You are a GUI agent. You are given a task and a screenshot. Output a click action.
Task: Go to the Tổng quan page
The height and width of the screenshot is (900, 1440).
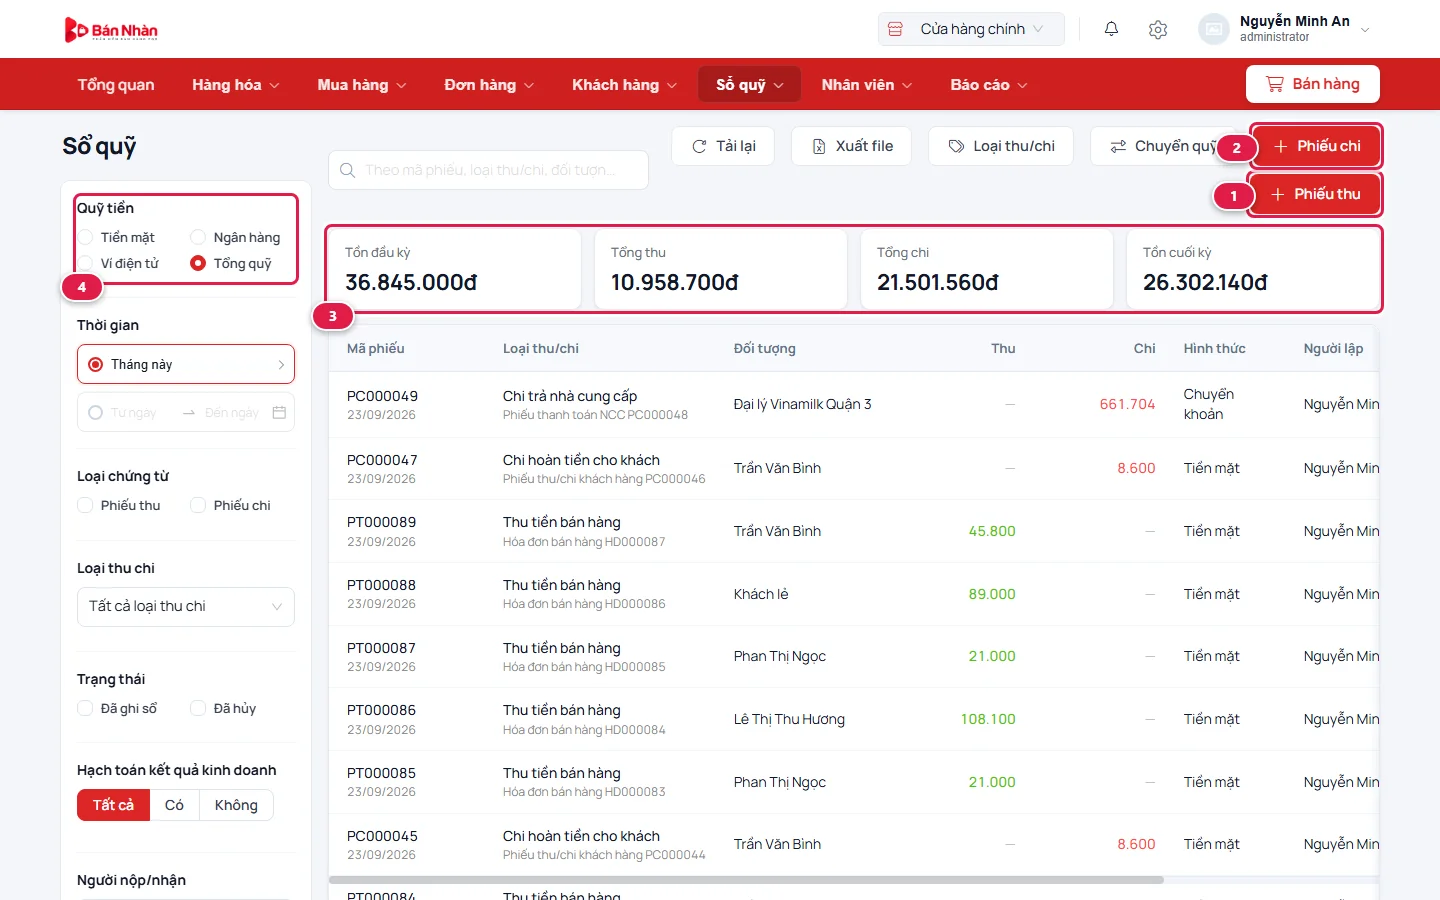pyautogui.click(x=116, y=85)
